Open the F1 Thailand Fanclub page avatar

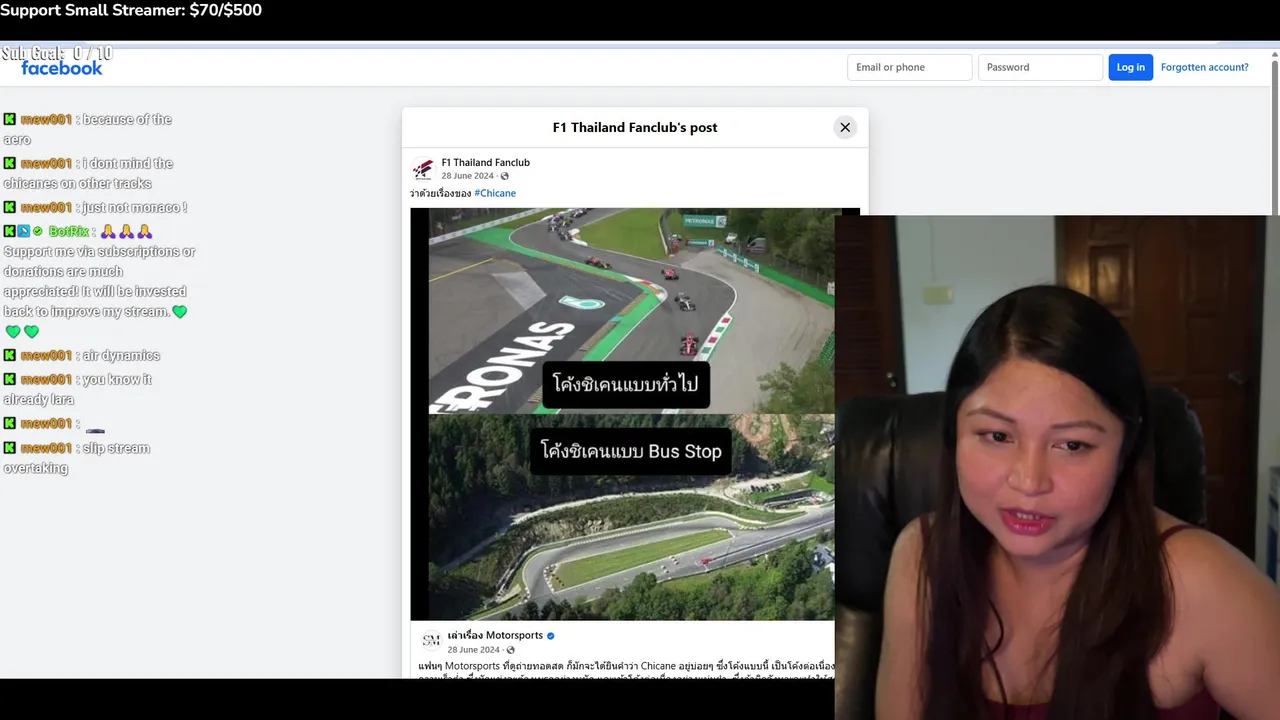click(423, 168)
